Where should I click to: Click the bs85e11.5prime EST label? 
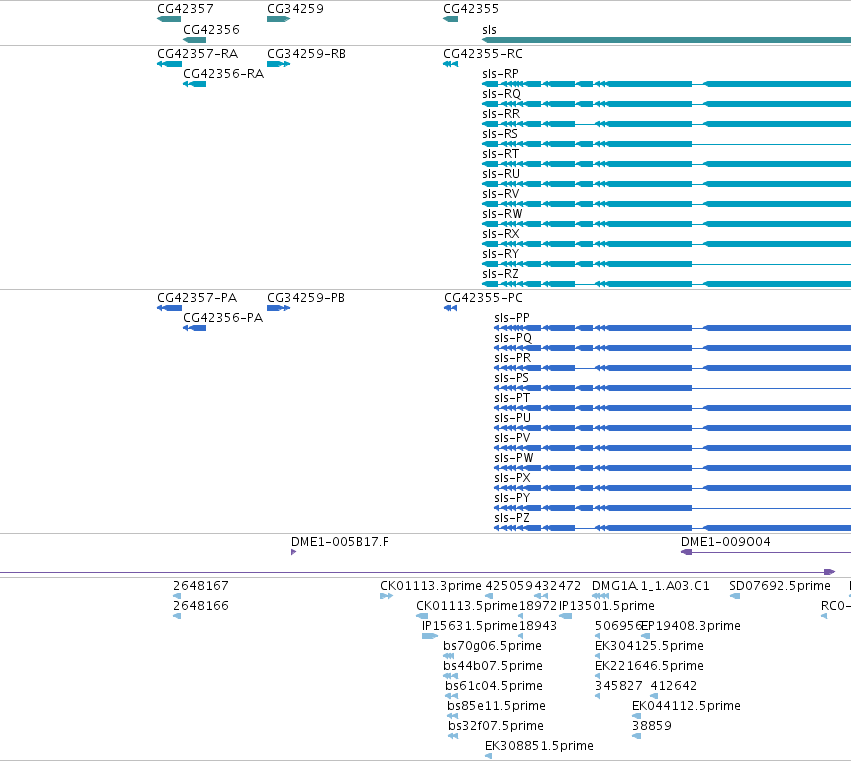click(497, 706)
